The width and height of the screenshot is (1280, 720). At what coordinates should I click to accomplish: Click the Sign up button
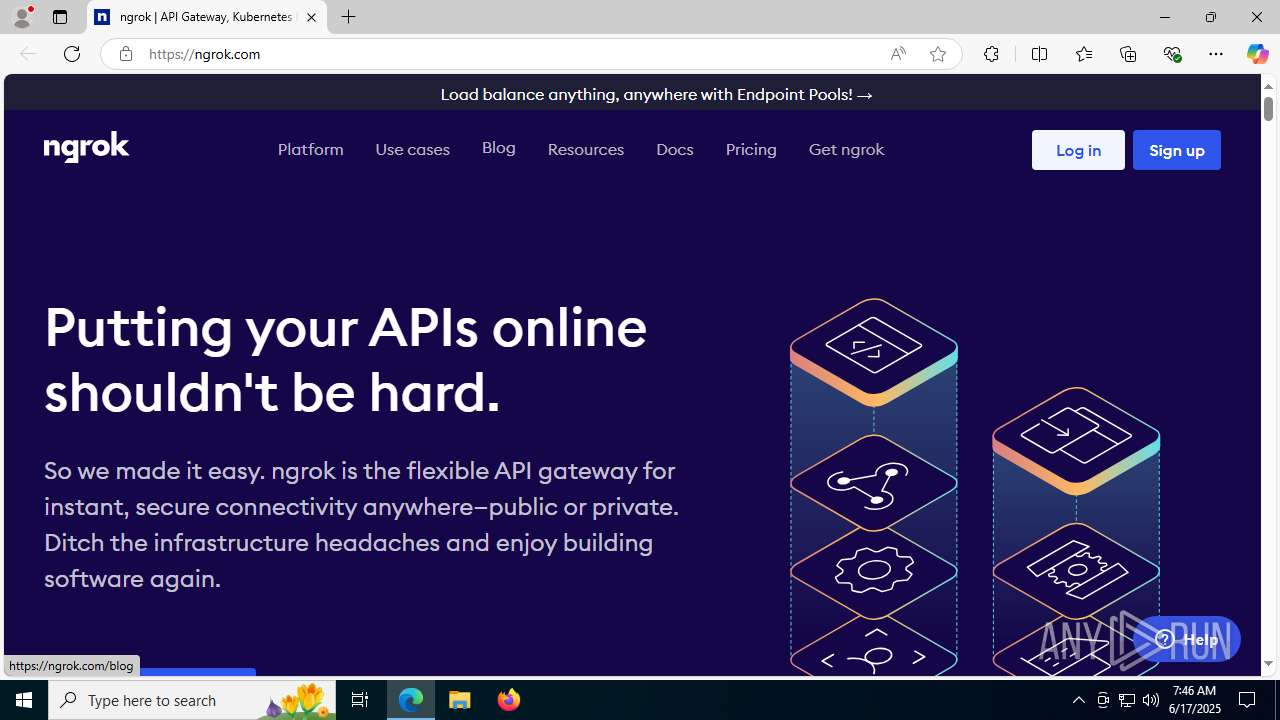[x=1177, y=150]
